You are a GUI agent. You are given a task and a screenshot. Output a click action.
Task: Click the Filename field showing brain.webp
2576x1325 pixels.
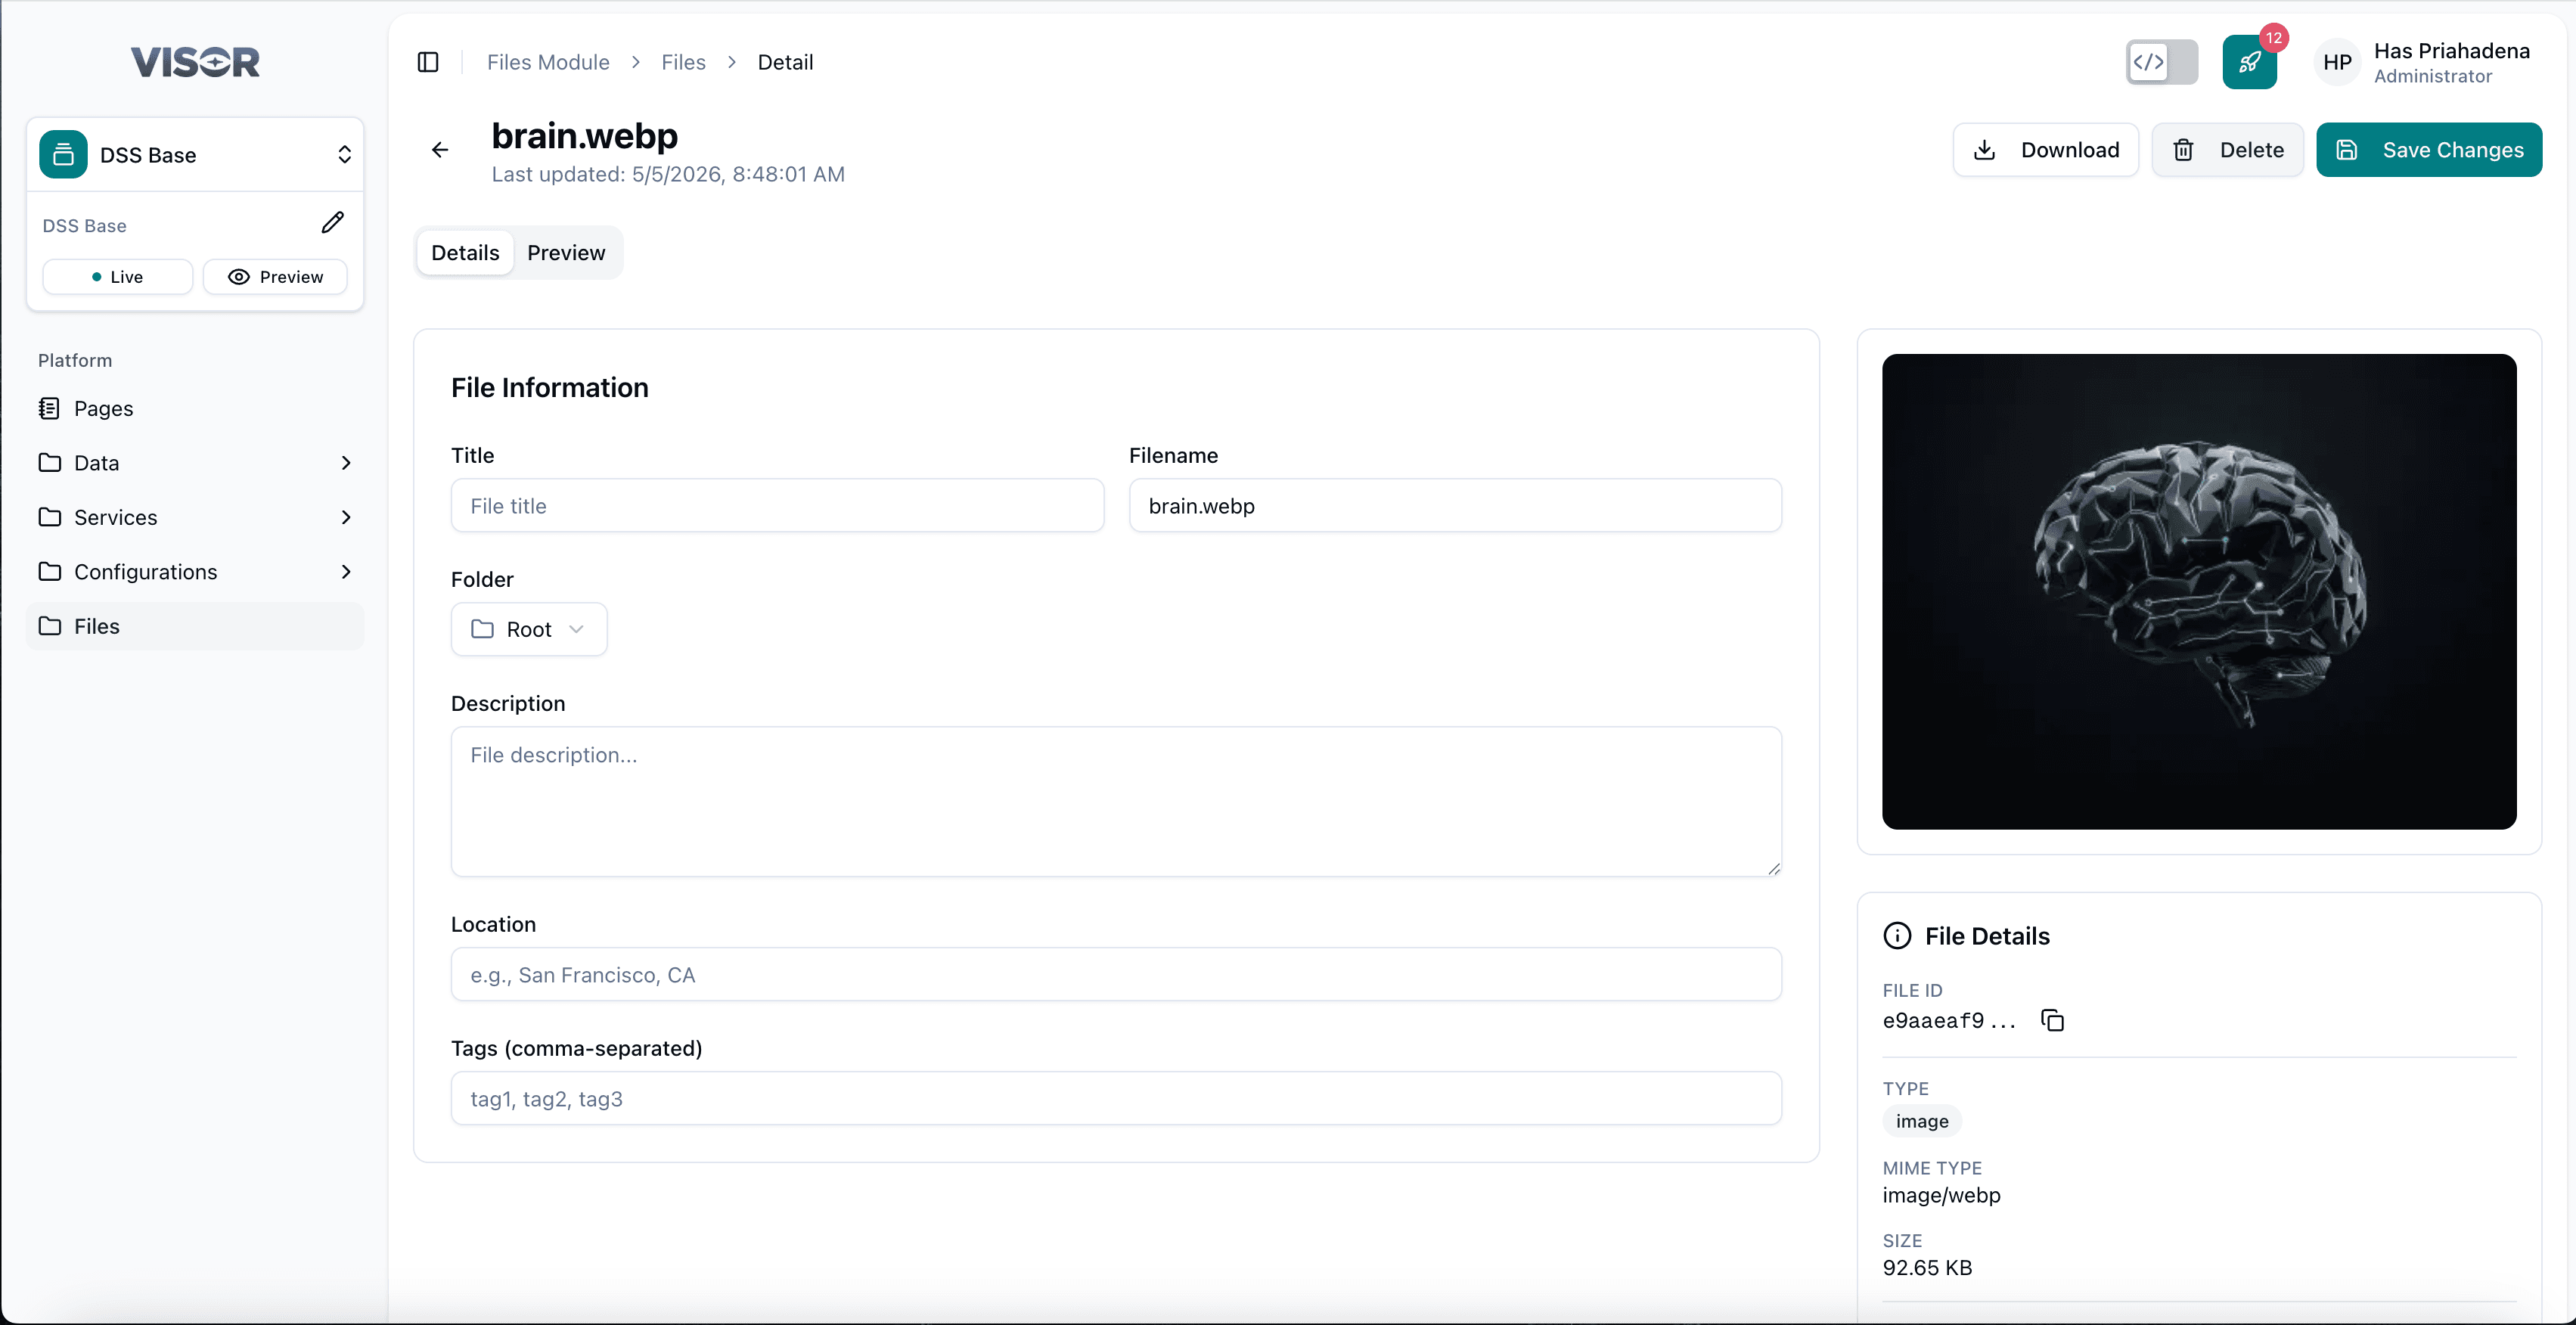[1455, 506]
